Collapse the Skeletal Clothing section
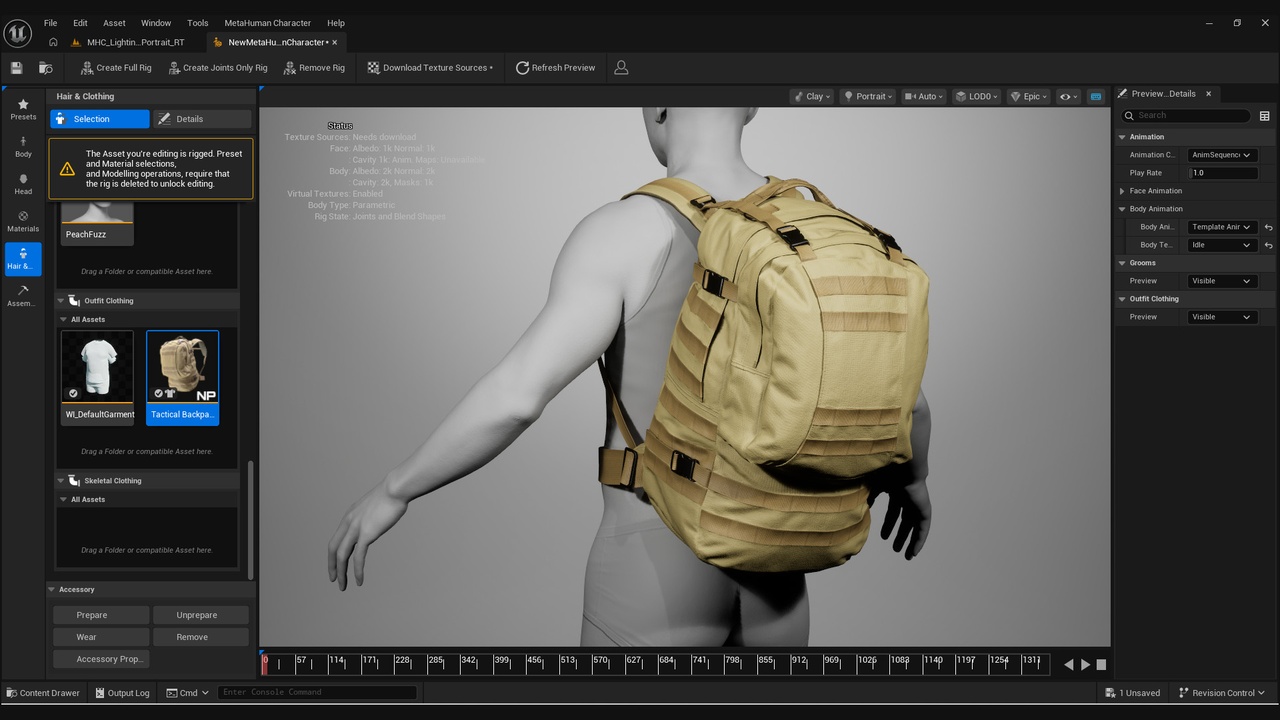The image size is (1280, 720). (x=60, y=481)
